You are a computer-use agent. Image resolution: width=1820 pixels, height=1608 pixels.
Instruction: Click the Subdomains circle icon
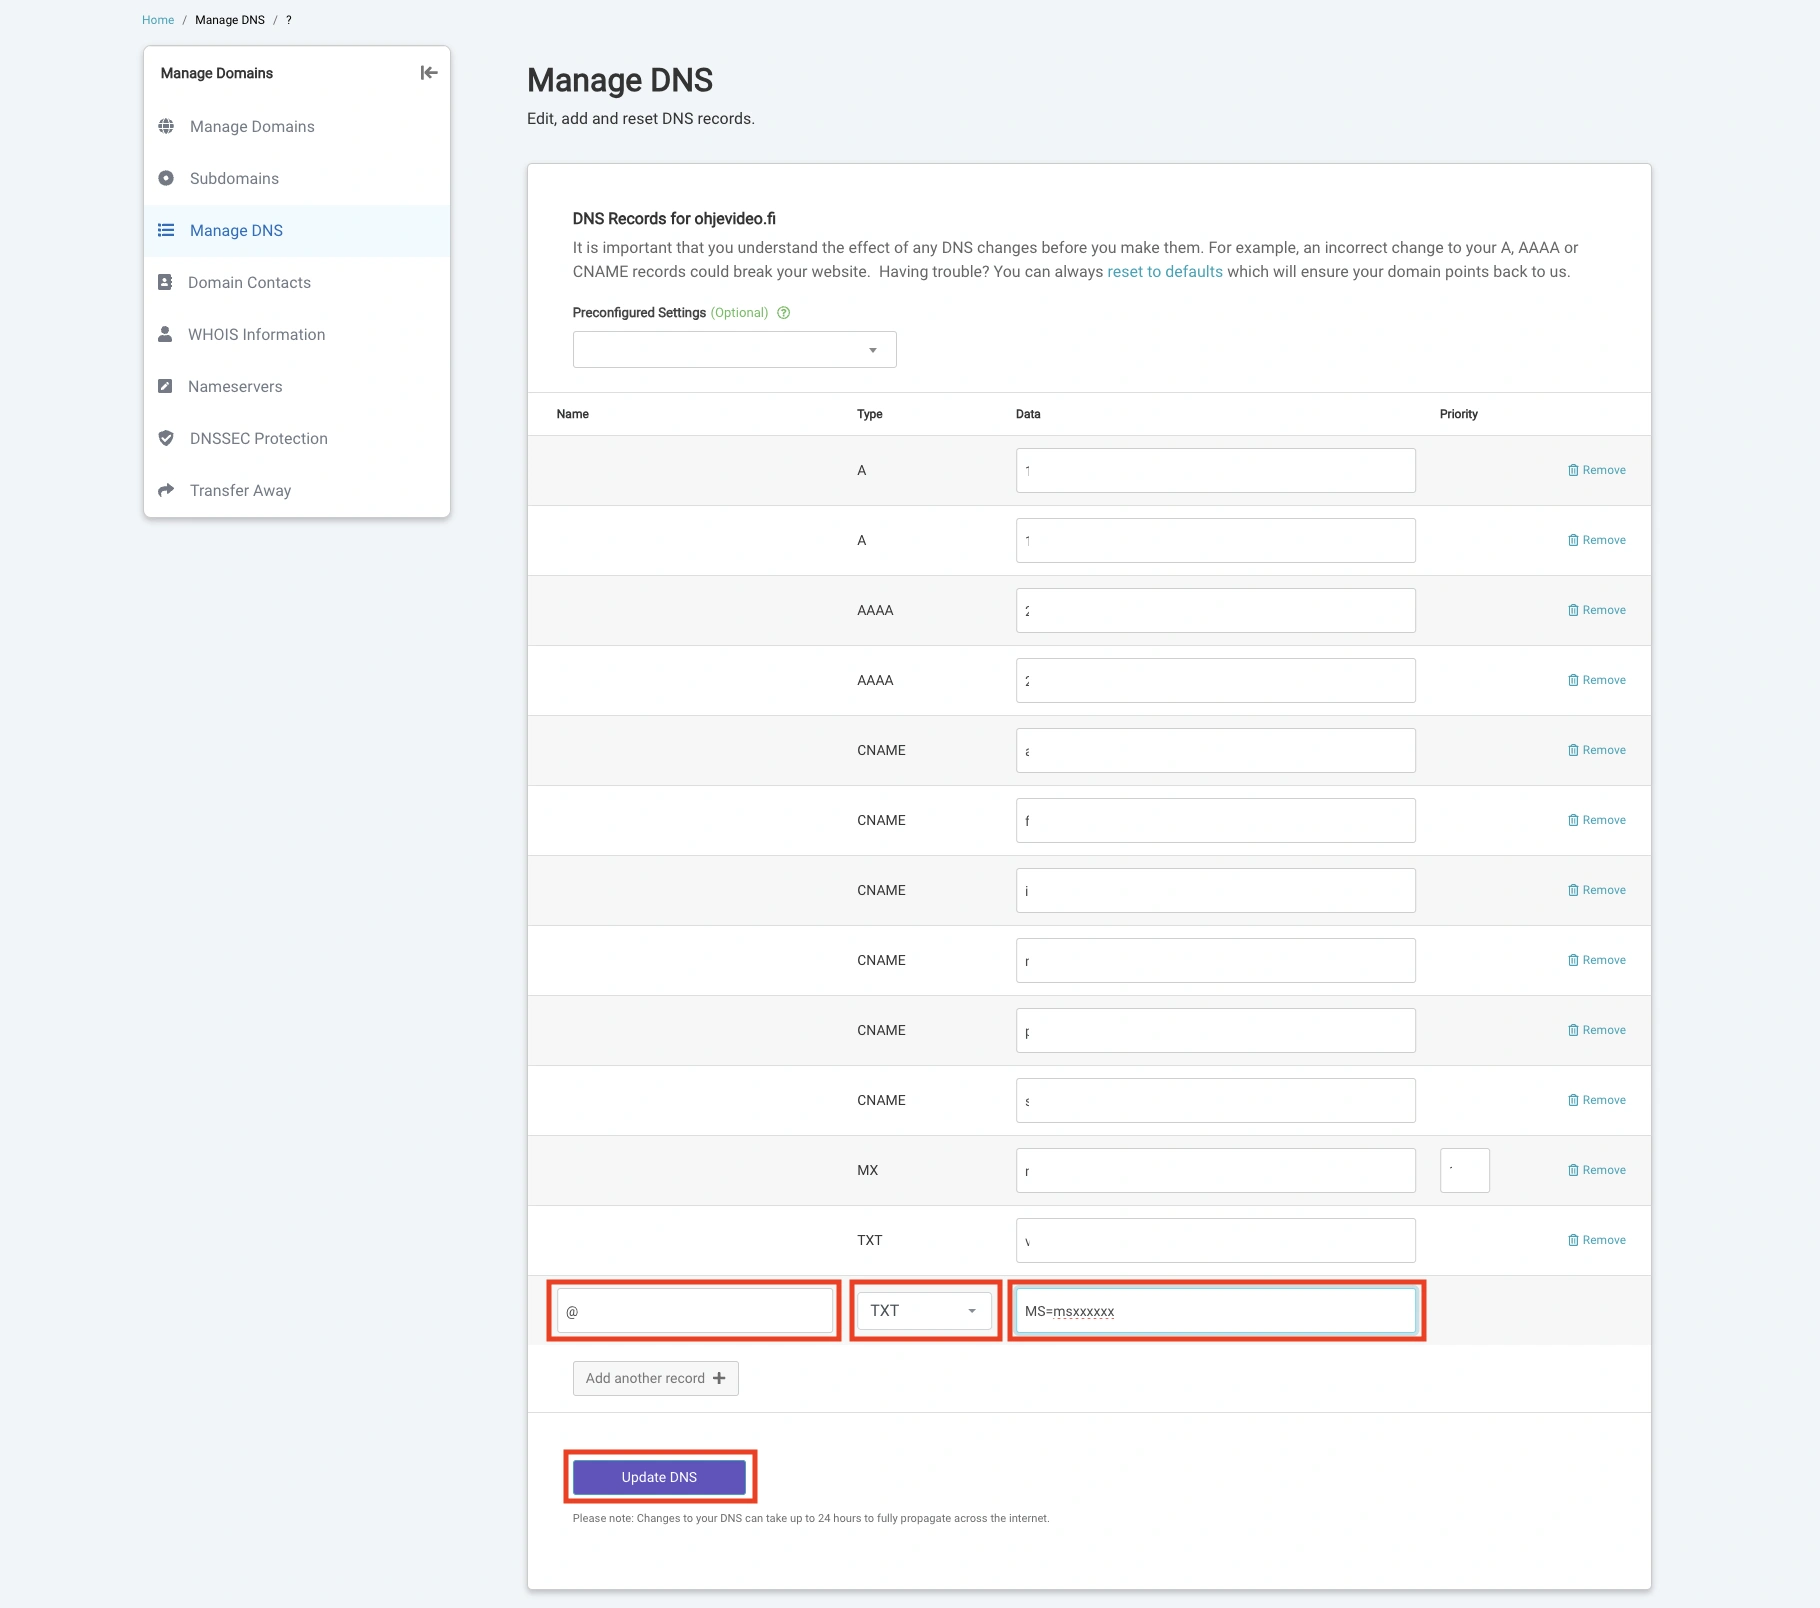tap(166, 178)
